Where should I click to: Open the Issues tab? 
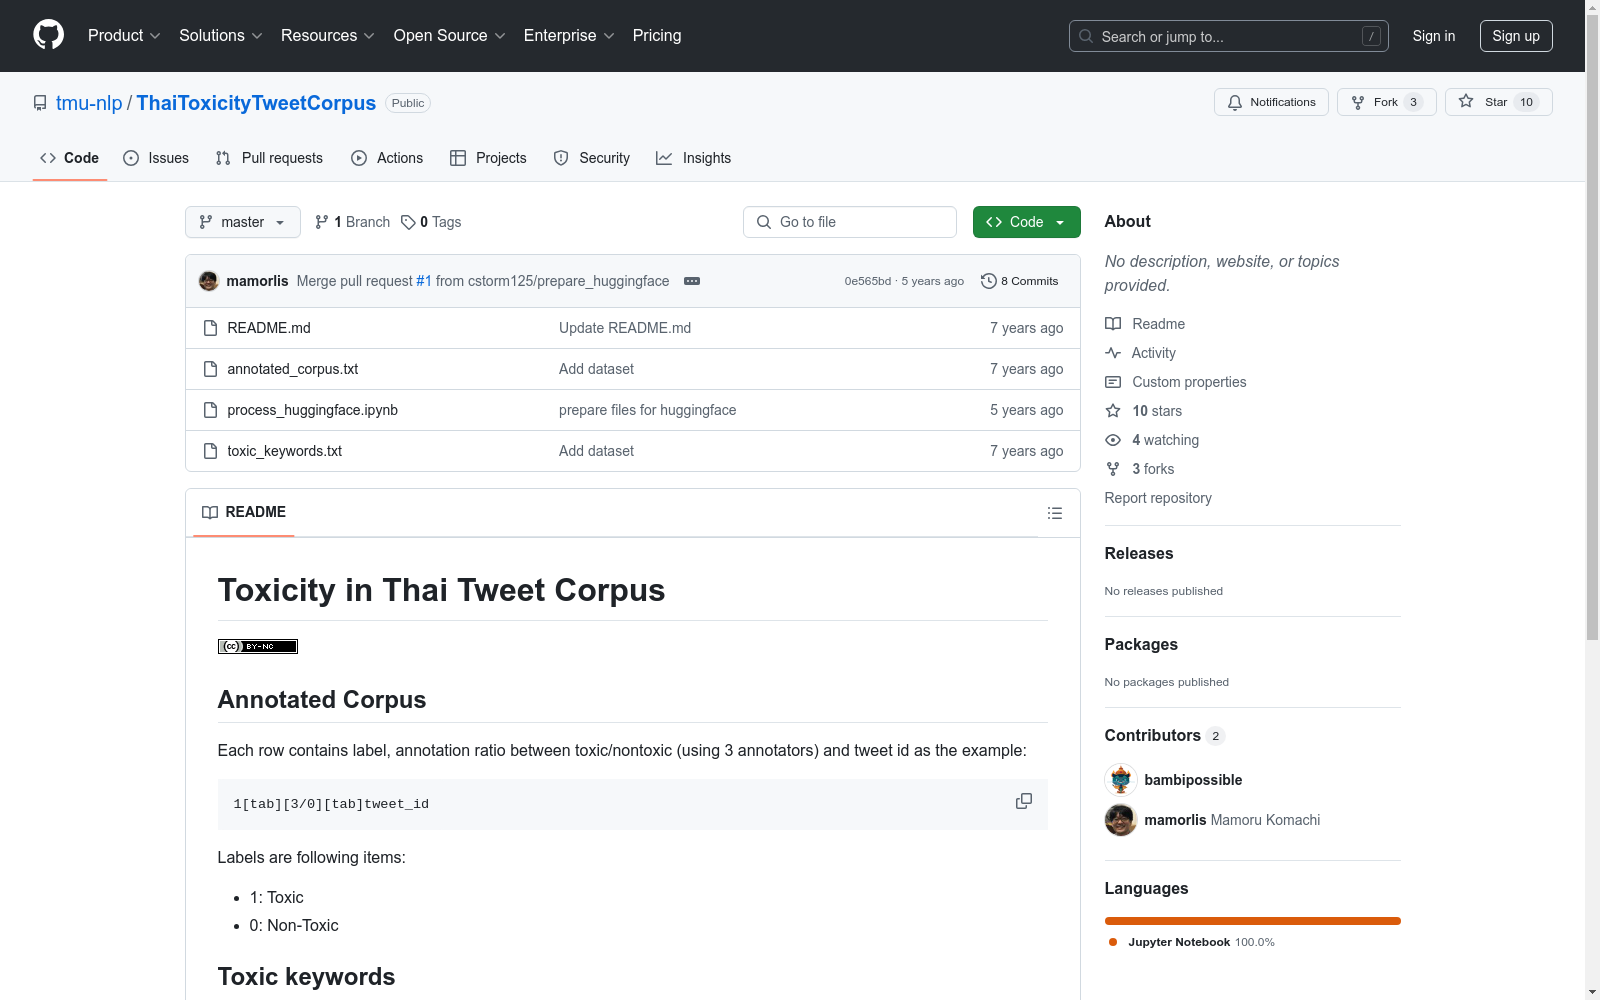tap(156, 158)
